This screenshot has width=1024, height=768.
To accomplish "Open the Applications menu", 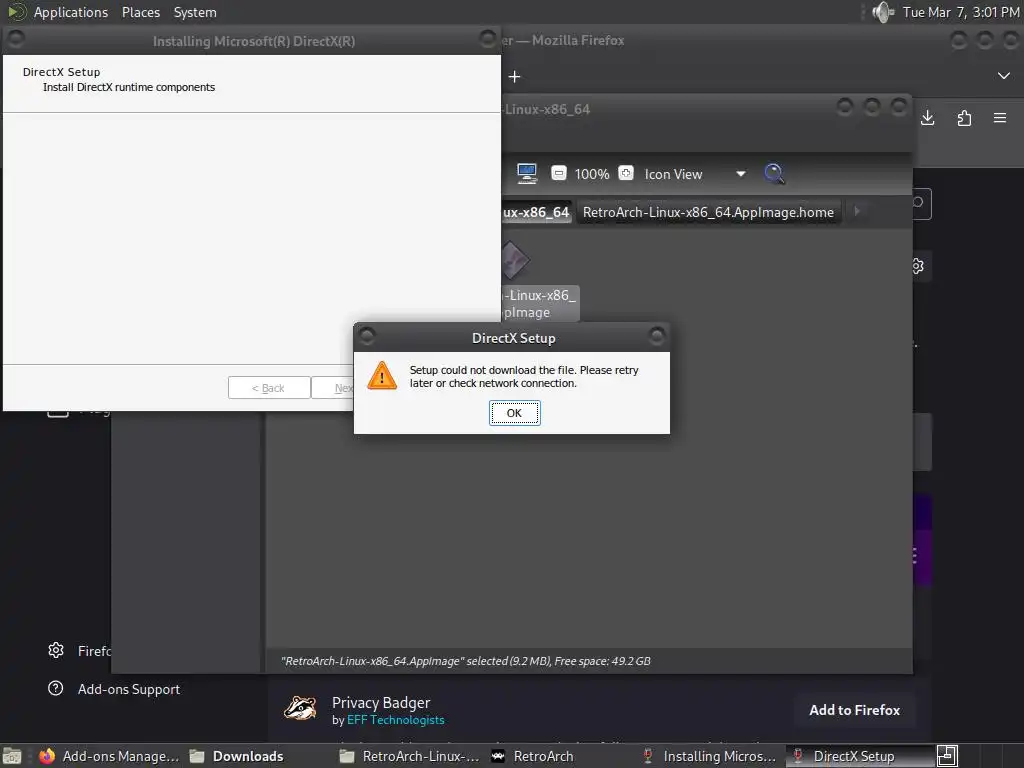I will click(x=71, y=12).
